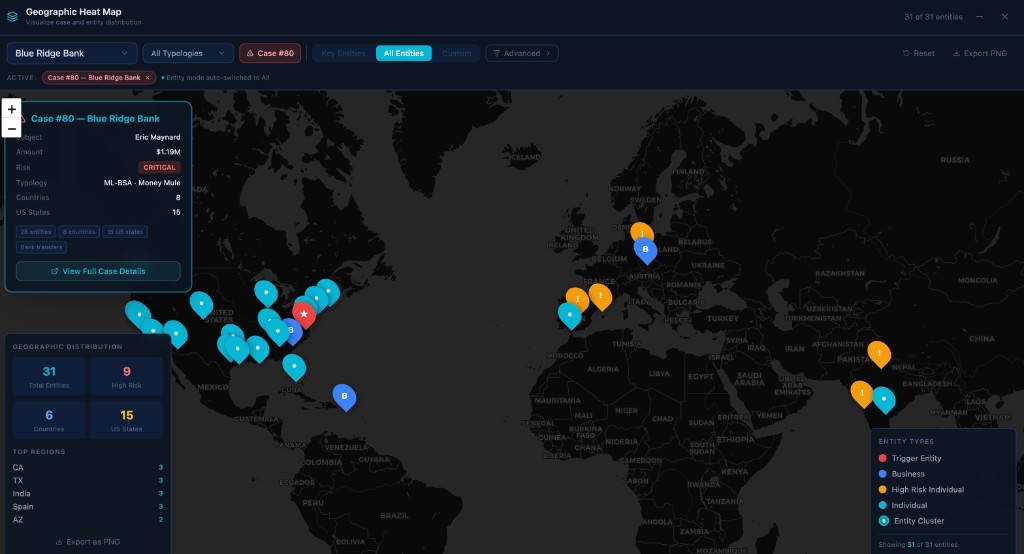Click the 15 US States stat card
Screen dimensions: 1024x554
[x=127, y=419]
